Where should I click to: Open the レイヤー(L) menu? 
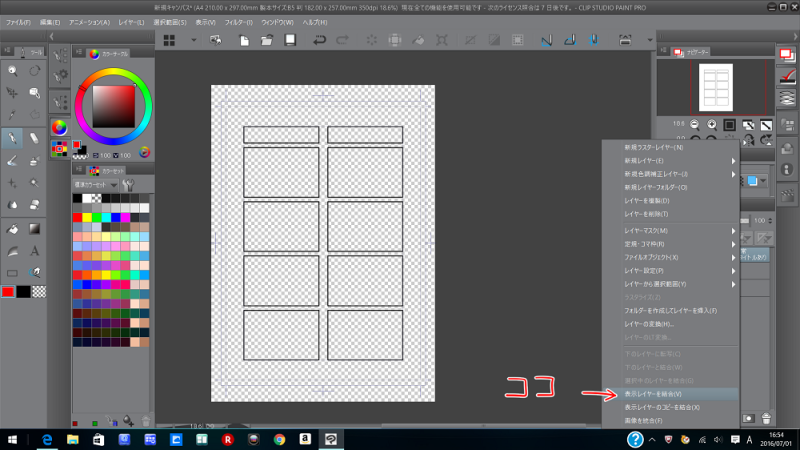pyautogui.click(x=131, y=22)
